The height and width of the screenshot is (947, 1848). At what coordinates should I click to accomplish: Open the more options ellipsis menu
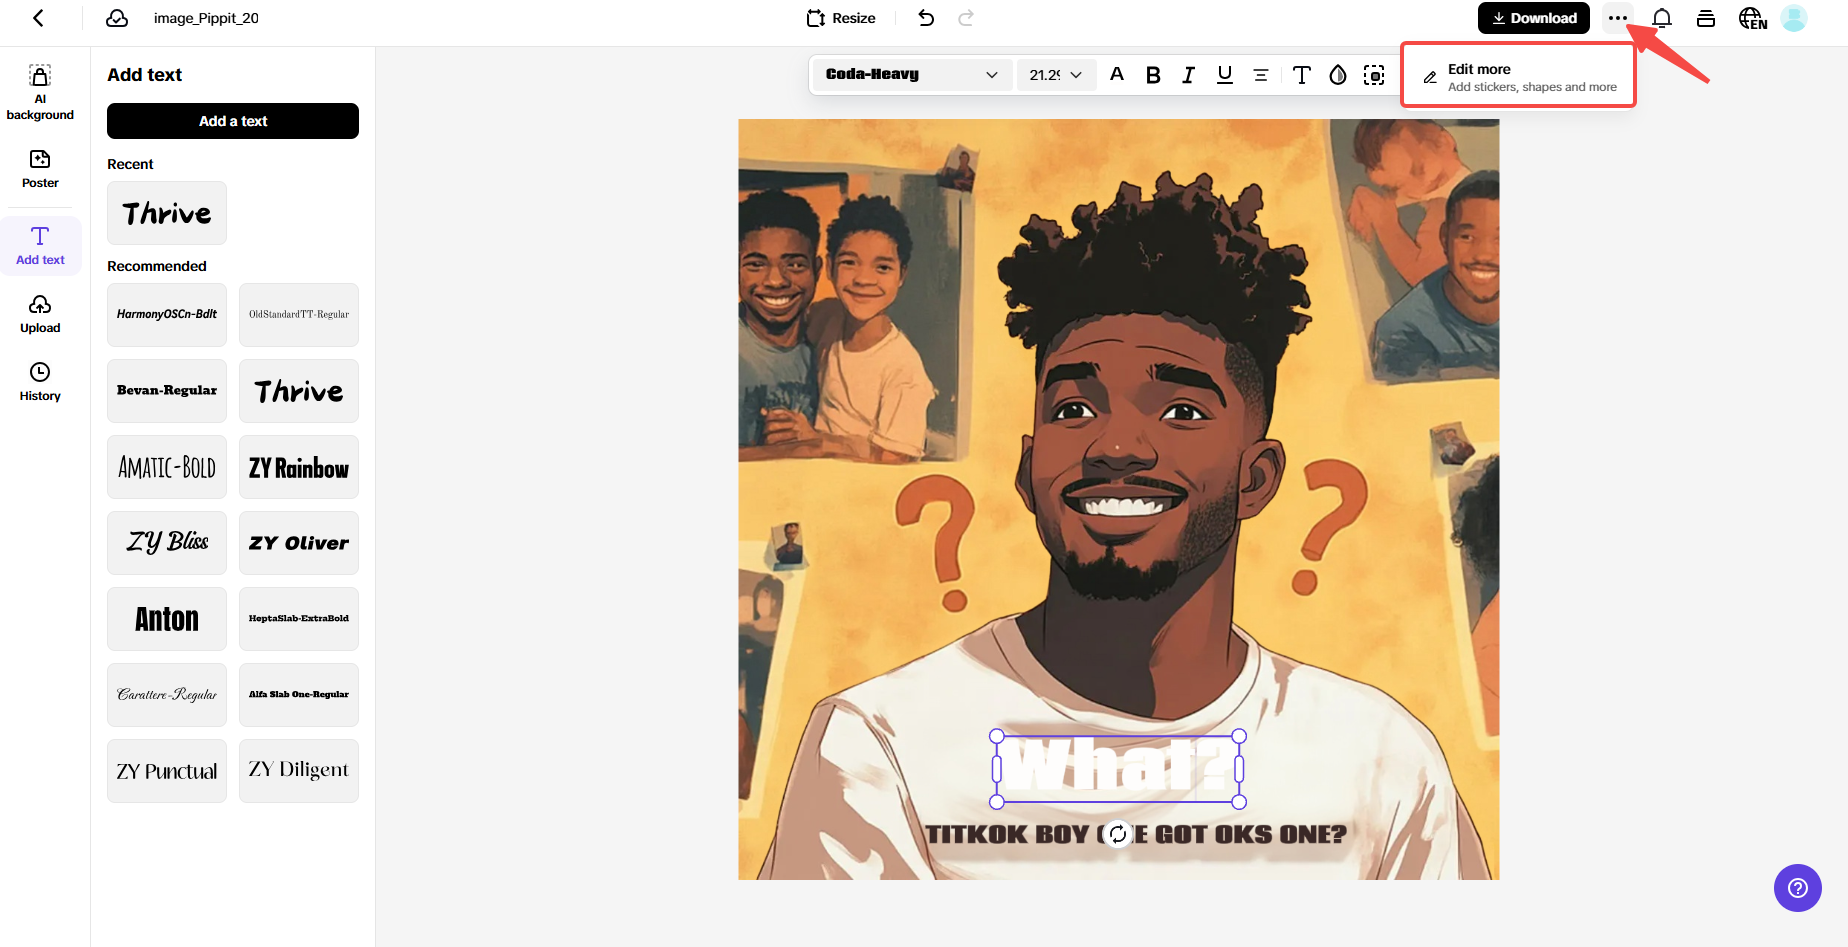pos(1617,18)
